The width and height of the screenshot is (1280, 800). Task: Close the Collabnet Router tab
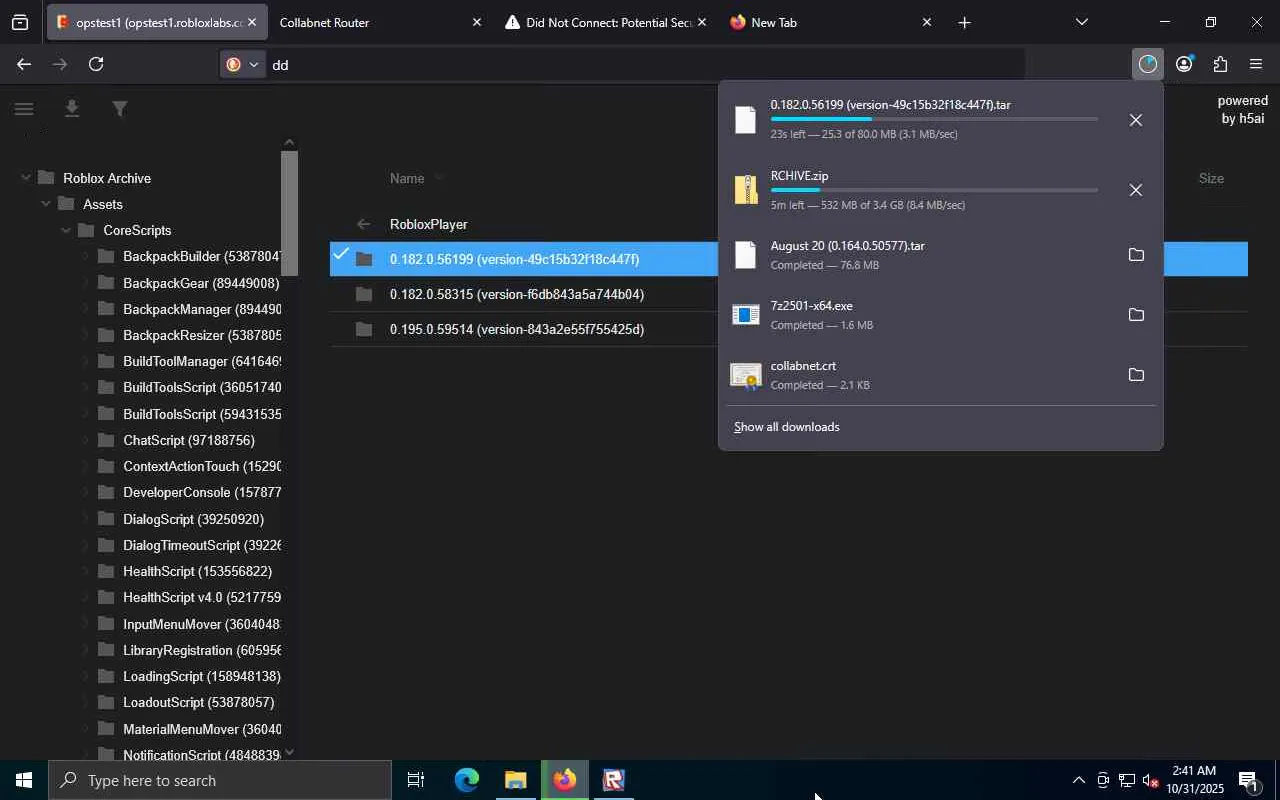[x=476, y=22]
